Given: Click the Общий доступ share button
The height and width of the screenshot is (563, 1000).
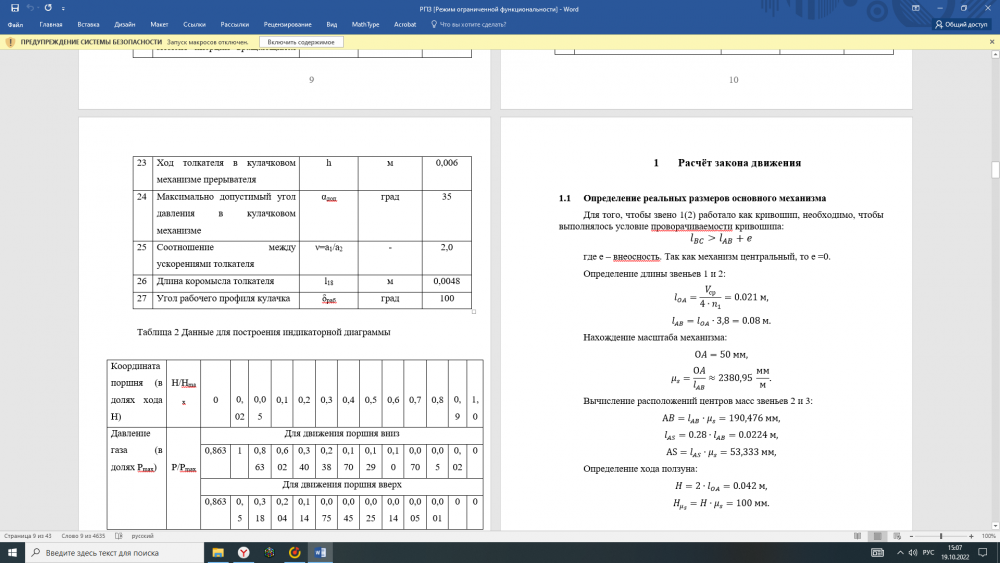Looking at the screenshot, I should point(961,24).
